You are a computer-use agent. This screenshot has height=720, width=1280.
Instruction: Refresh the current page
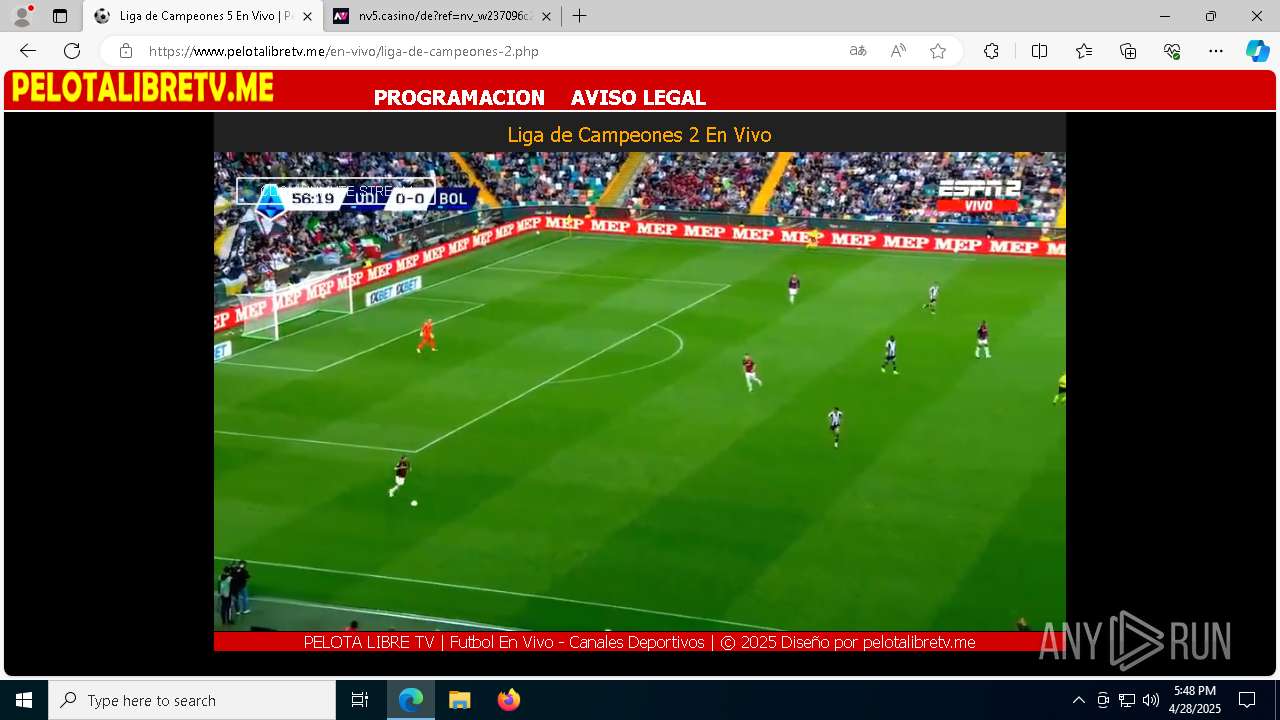point(72,51)
